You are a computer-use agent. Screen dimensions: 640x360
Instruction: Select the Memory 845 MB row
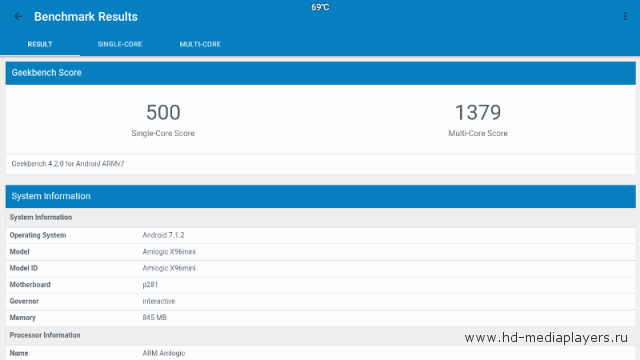(320, 318)
